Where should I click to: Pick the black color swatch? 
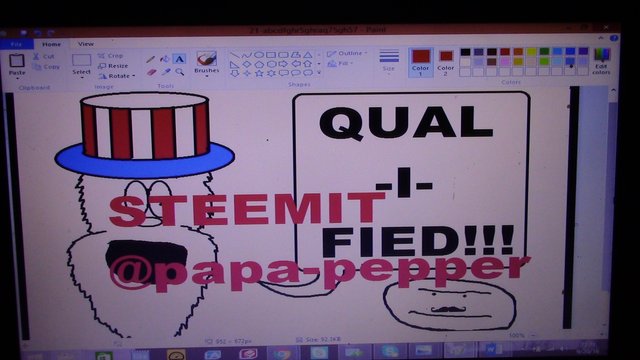click(465, 52)
